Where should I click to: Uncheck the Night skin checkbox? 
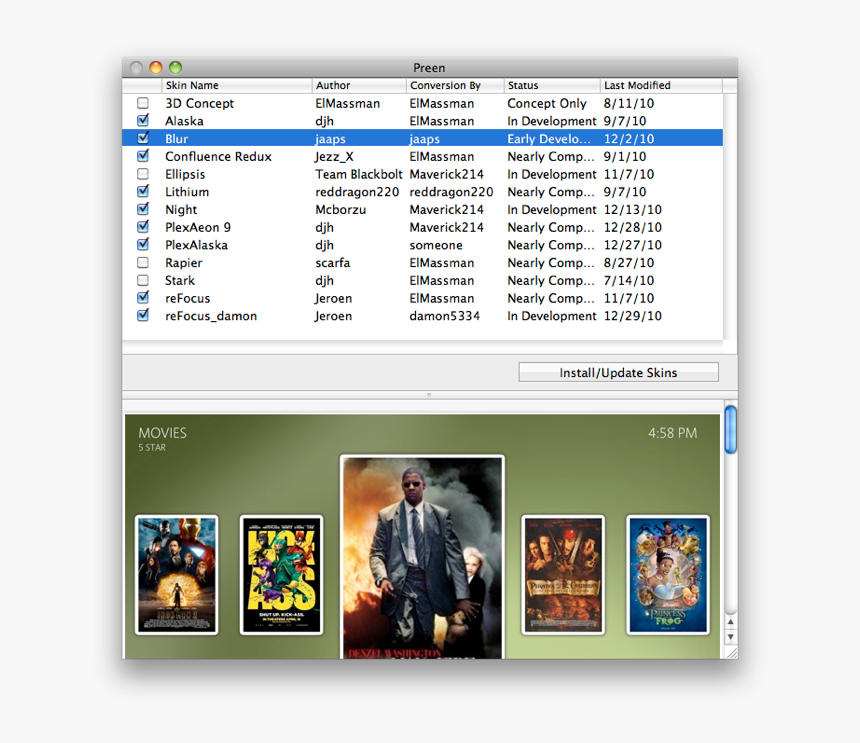tap(143, 209)
